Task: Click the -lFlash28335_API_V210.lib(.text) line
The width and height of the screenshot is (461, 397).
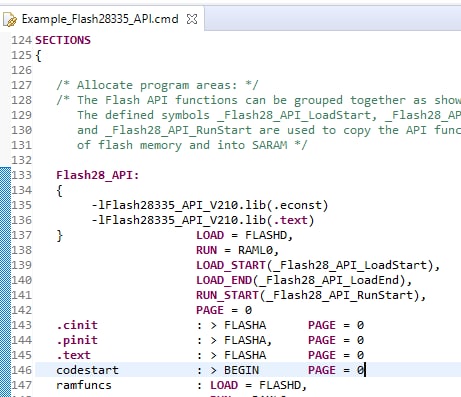Action: pos(203,220)
